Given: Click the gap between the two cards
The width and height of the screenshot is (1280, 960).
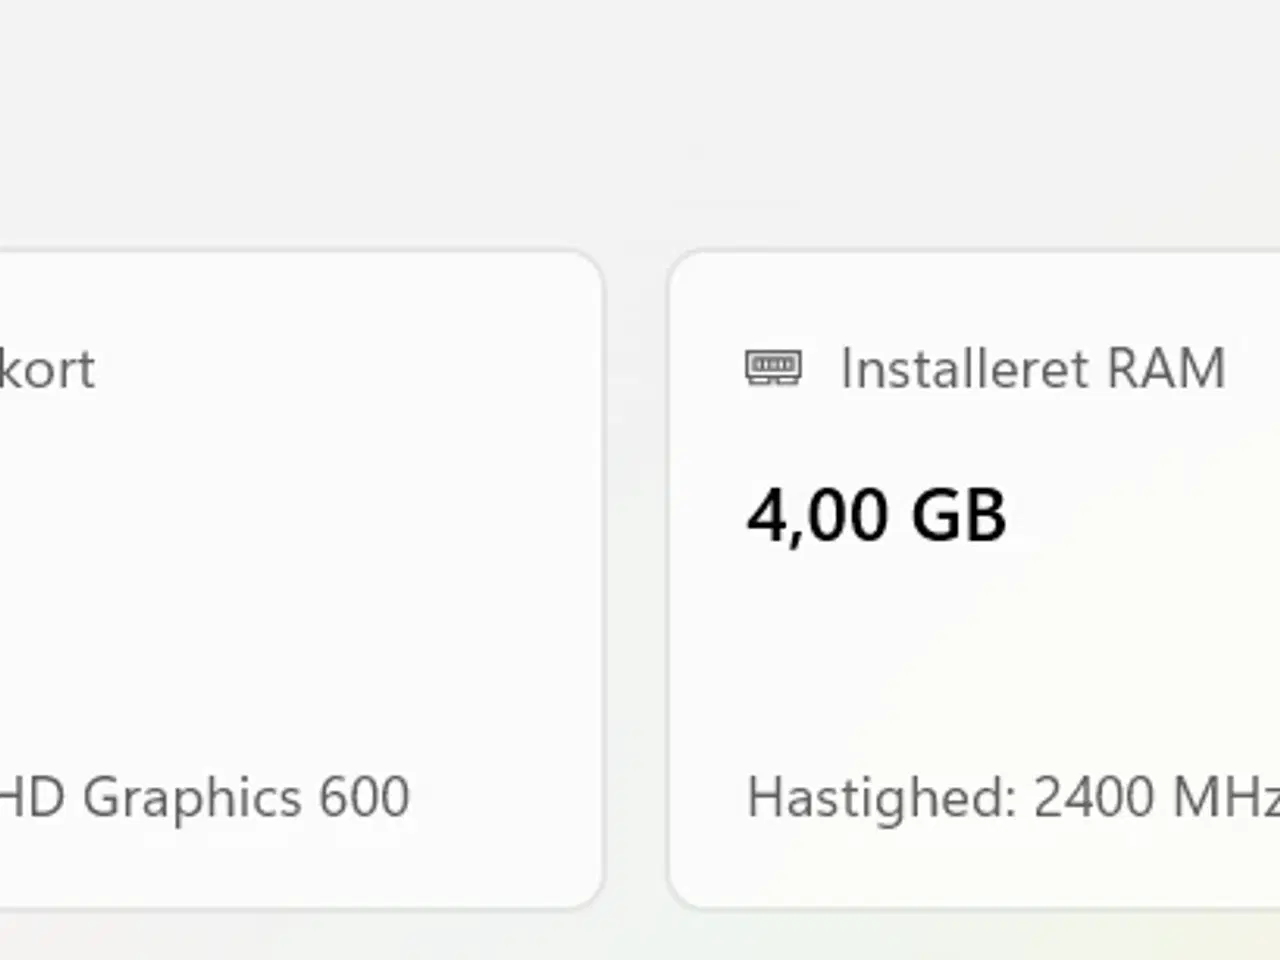Looking at the screenshot, I should tap(636, 580).
